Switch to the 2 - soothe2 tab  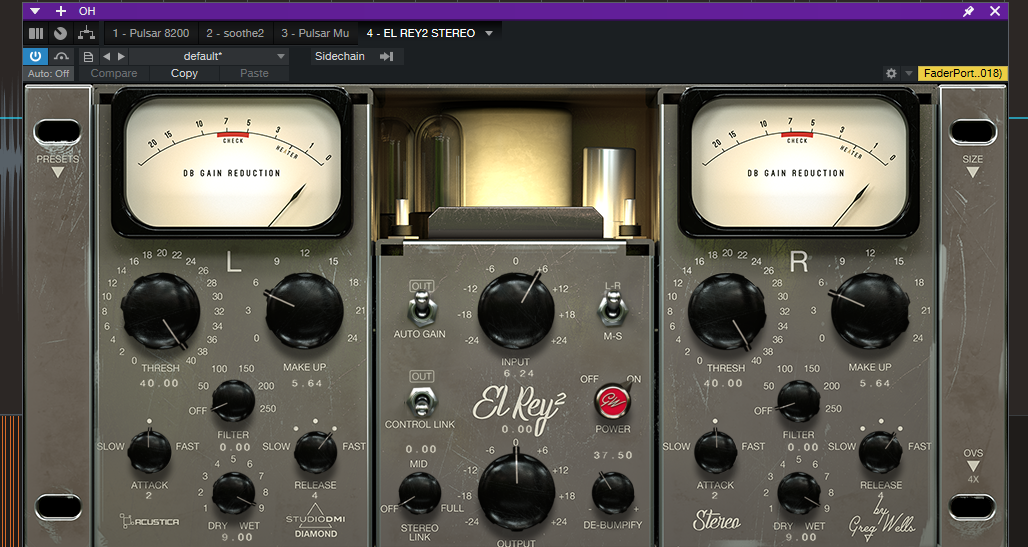[235, 33]
